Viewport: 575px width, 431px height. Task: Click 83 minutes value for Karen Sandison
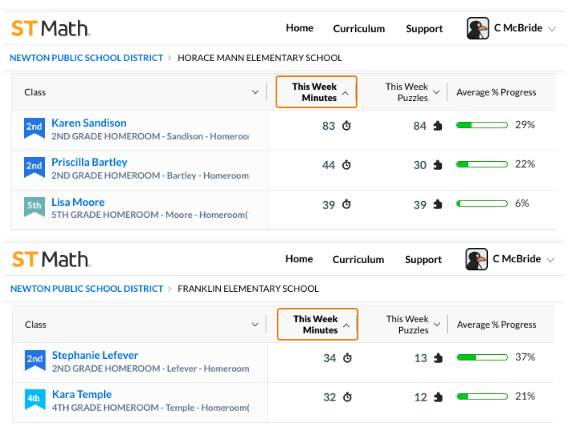[329, 126]
